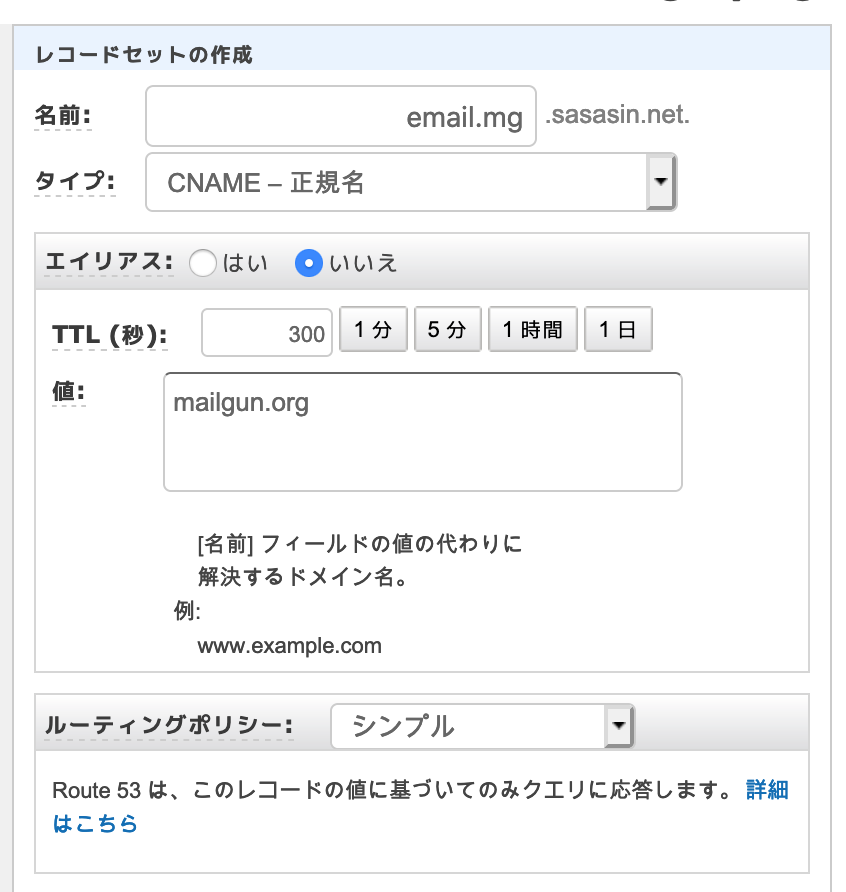Set TTL using the 5分 button

click(447, 329)
